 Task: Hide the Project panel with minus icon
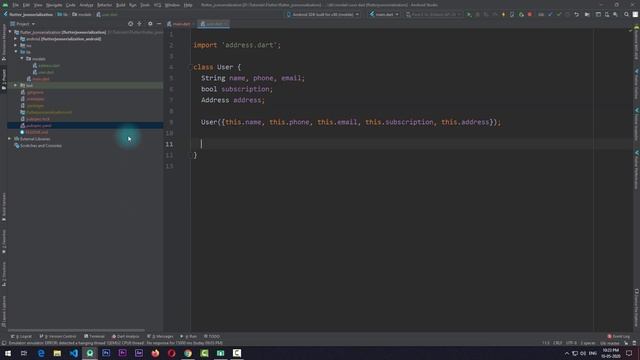click(x=159, y=24)
